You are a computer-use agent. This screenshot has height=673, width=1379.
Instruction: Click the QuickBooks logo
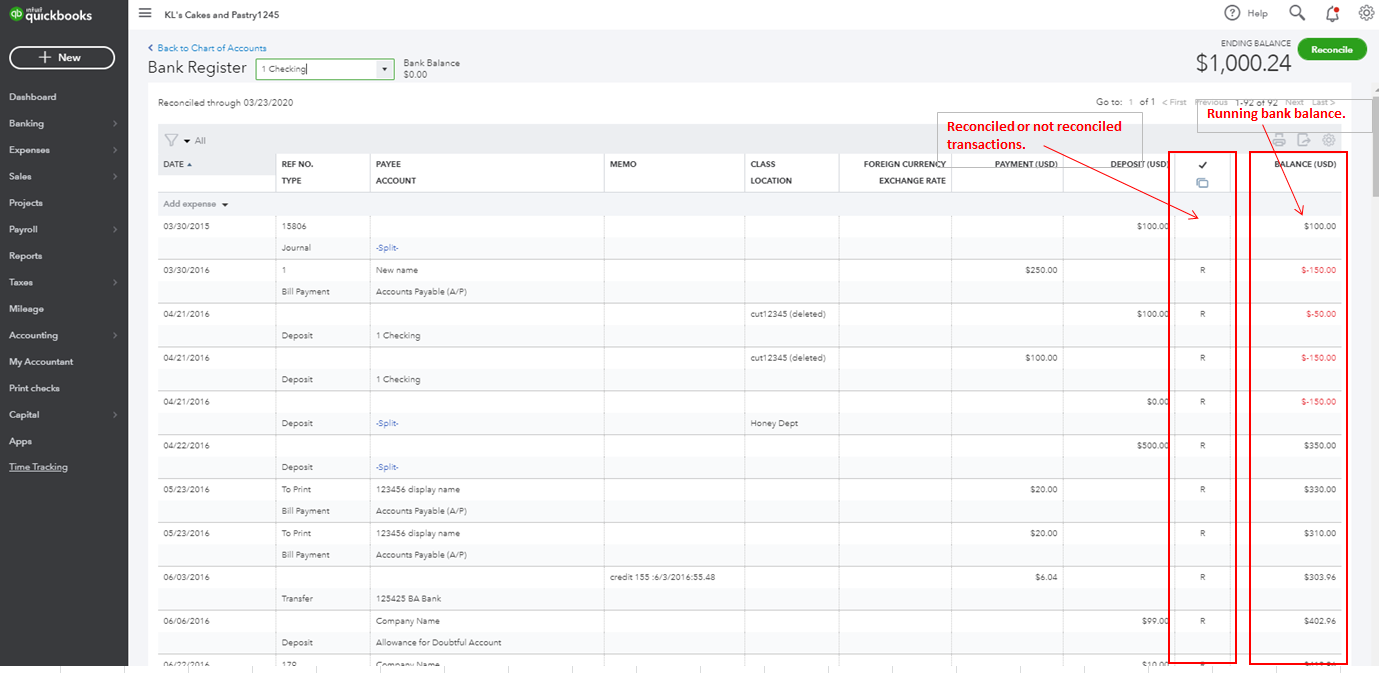coord(51,14)
